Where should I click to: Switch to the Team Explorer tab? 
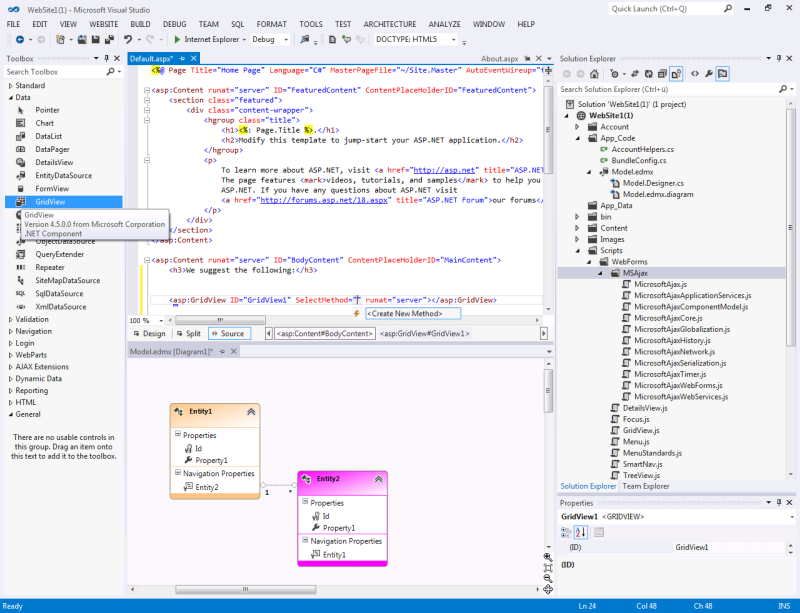(x=645, y=486)
